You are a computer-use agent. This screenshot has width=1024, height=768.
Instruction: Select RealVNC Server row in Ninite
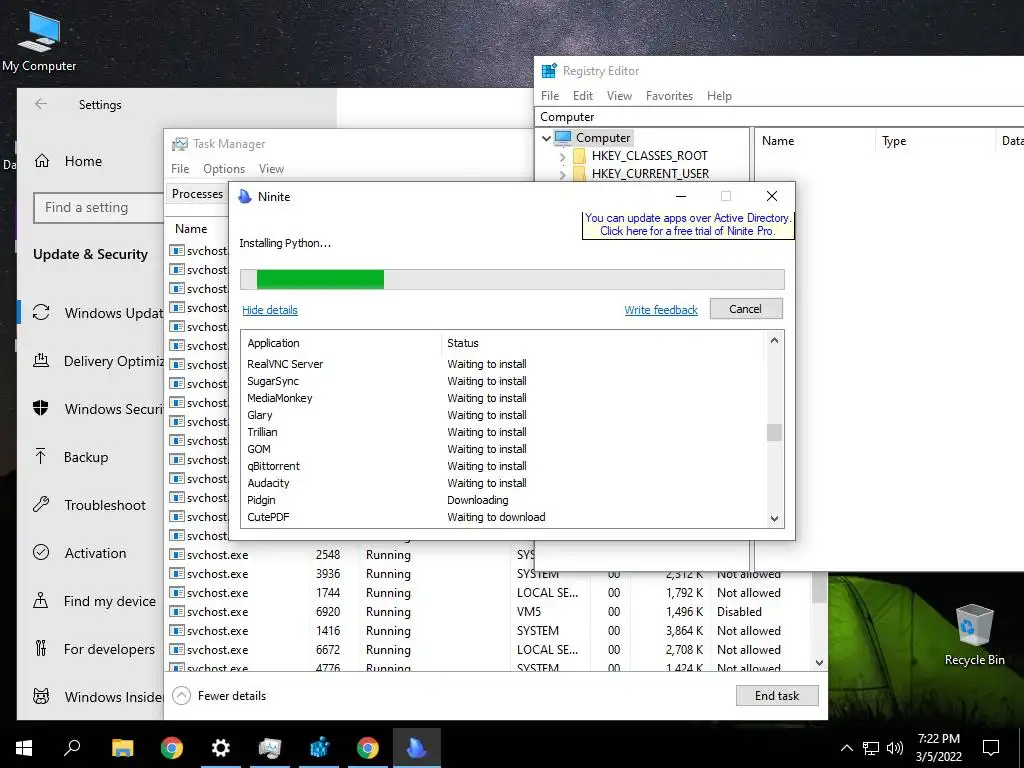pos(502,364)
